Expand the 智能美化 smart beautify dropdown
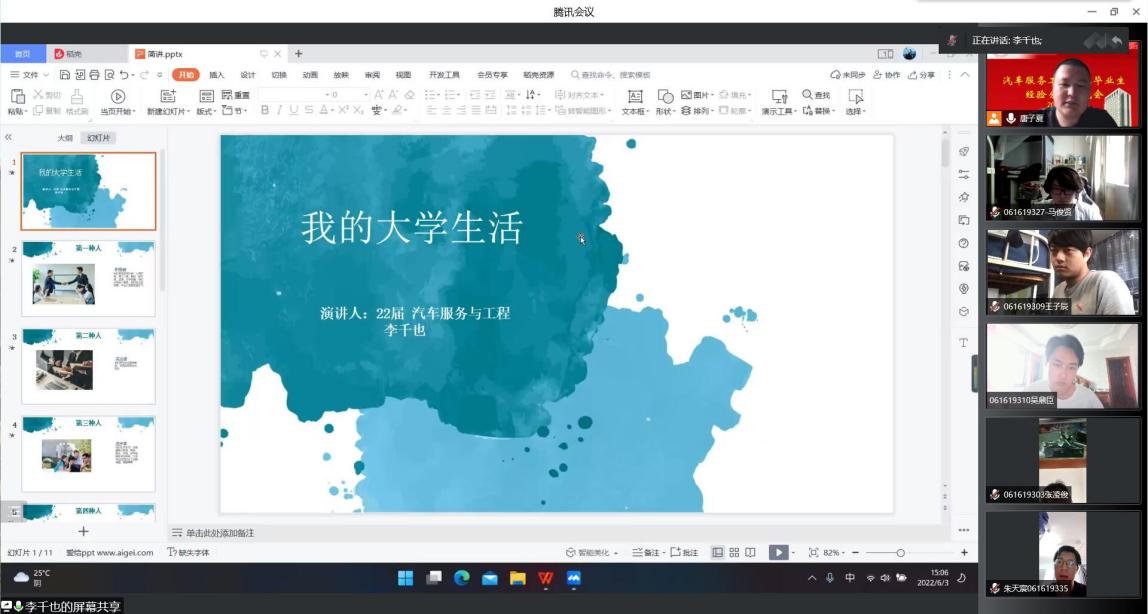 coord(592,552)
